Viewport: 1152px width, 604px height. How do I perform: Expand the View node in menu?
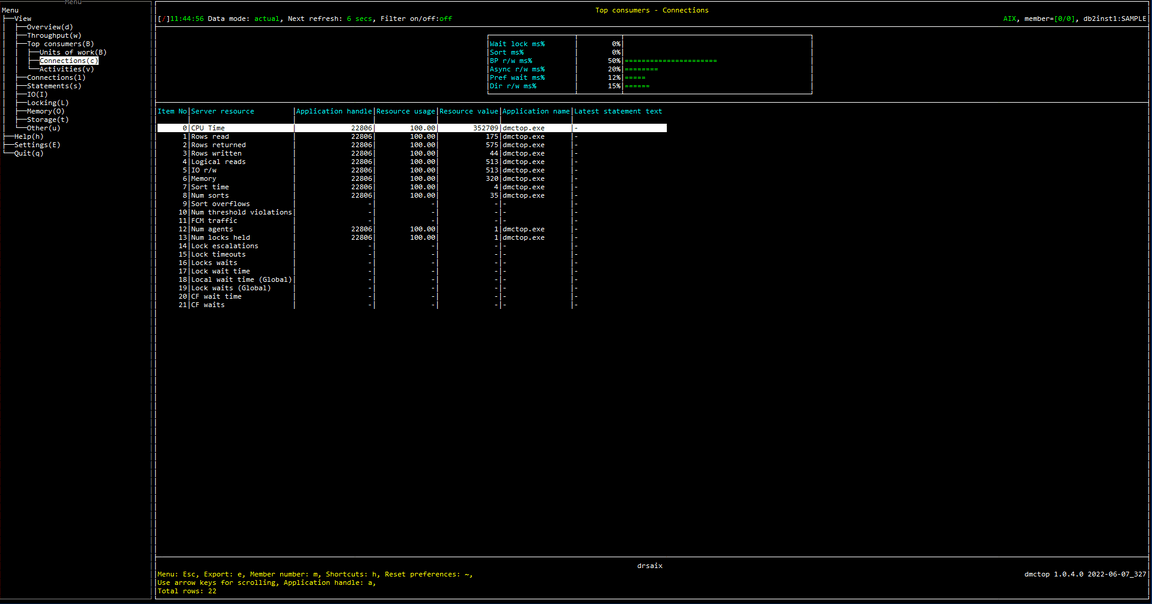(x=23, y=18)
